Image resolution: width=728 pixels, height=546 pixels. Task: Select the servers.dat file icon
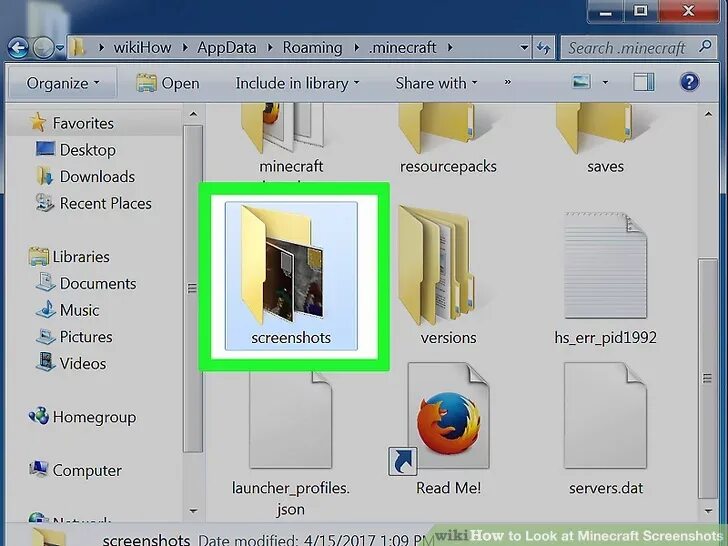(605, 416)
